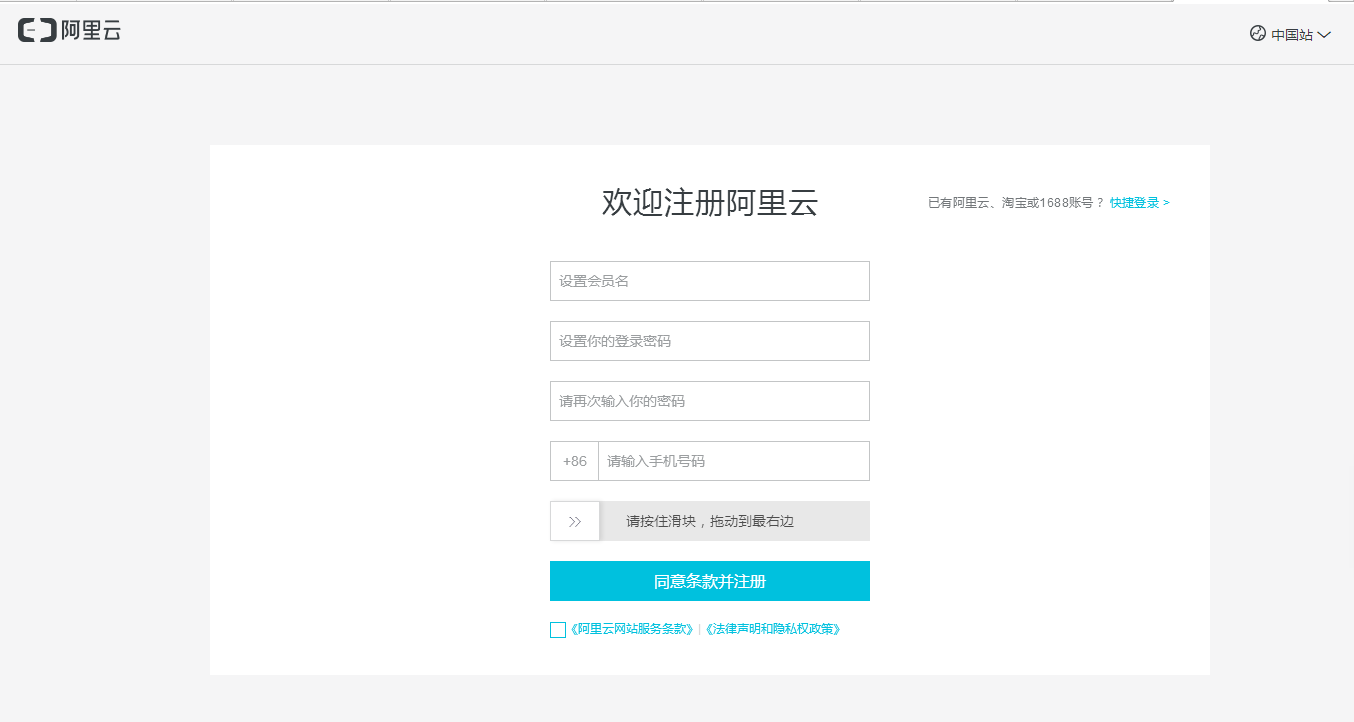Click the globe icon beside 中国站
This screenshot has height=722, width=1354.
pyautogui.click(x=1258, y=34)
